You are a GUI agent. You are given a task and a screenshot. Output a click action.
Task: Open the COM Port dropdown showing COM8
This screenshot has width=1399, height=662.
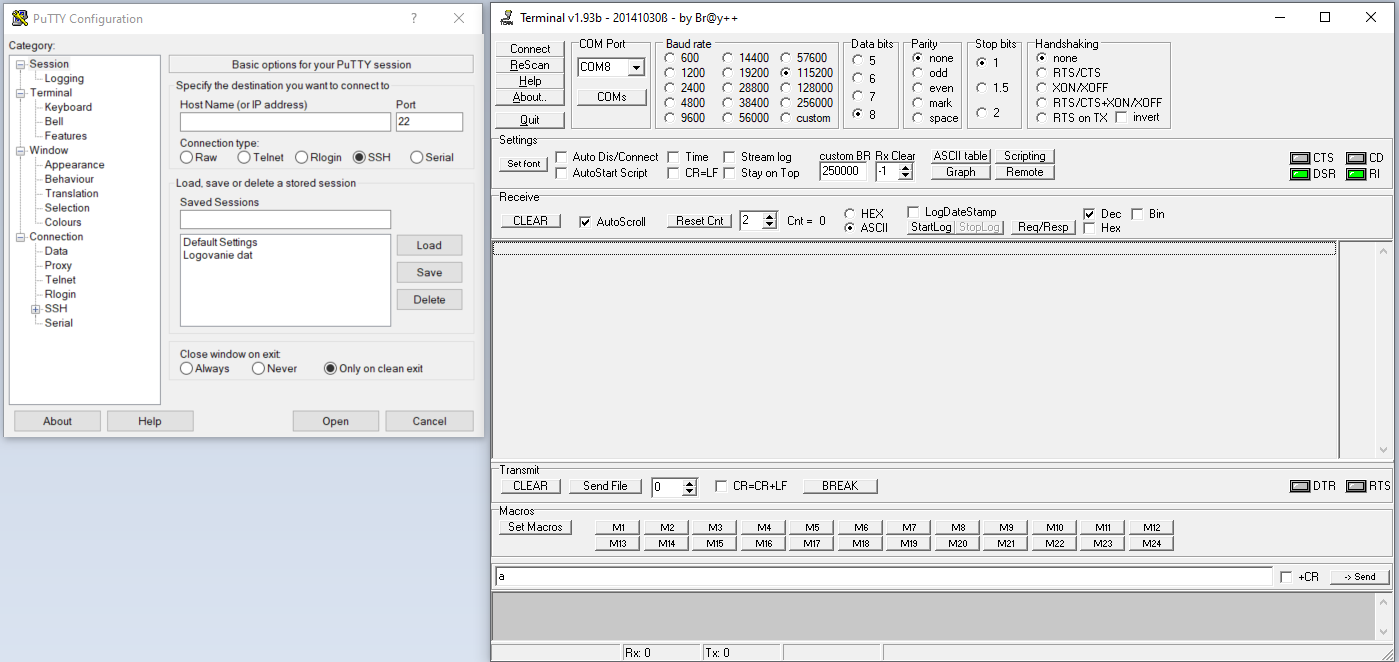point(636,67)
